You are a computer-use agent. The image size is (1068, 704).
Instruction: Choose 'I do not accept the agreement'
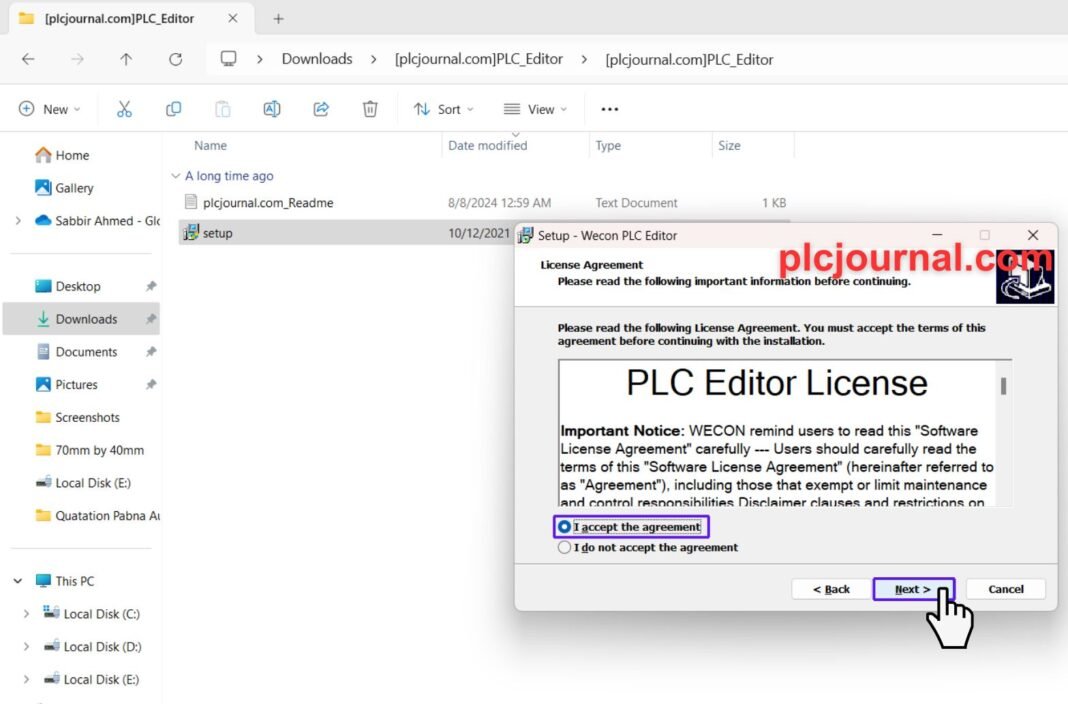pos(565,547)
